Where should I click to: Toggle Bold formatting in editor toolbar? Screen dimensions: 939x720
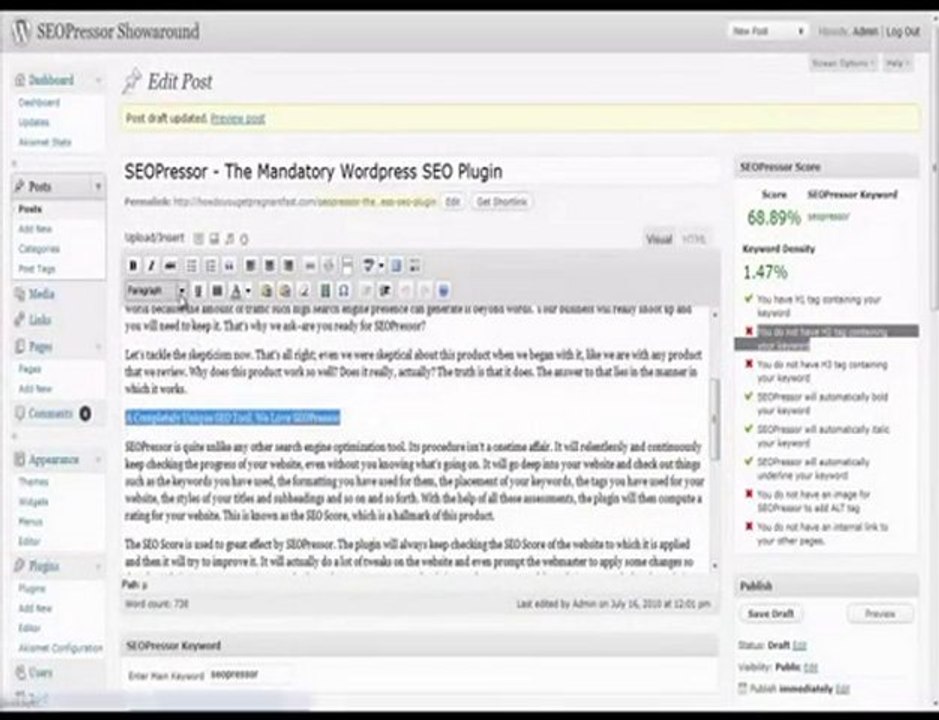coord(133,265)
